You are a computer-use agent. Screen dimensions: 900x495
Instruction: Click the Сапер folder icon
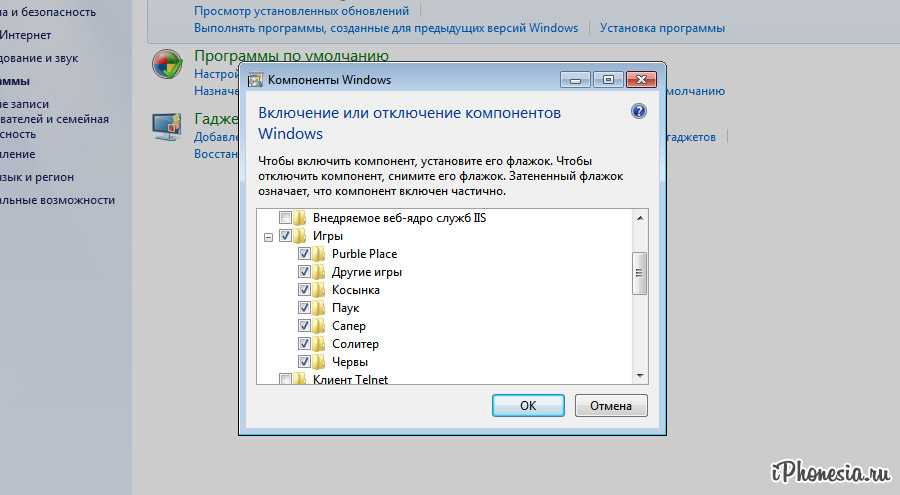coord(319,326)
